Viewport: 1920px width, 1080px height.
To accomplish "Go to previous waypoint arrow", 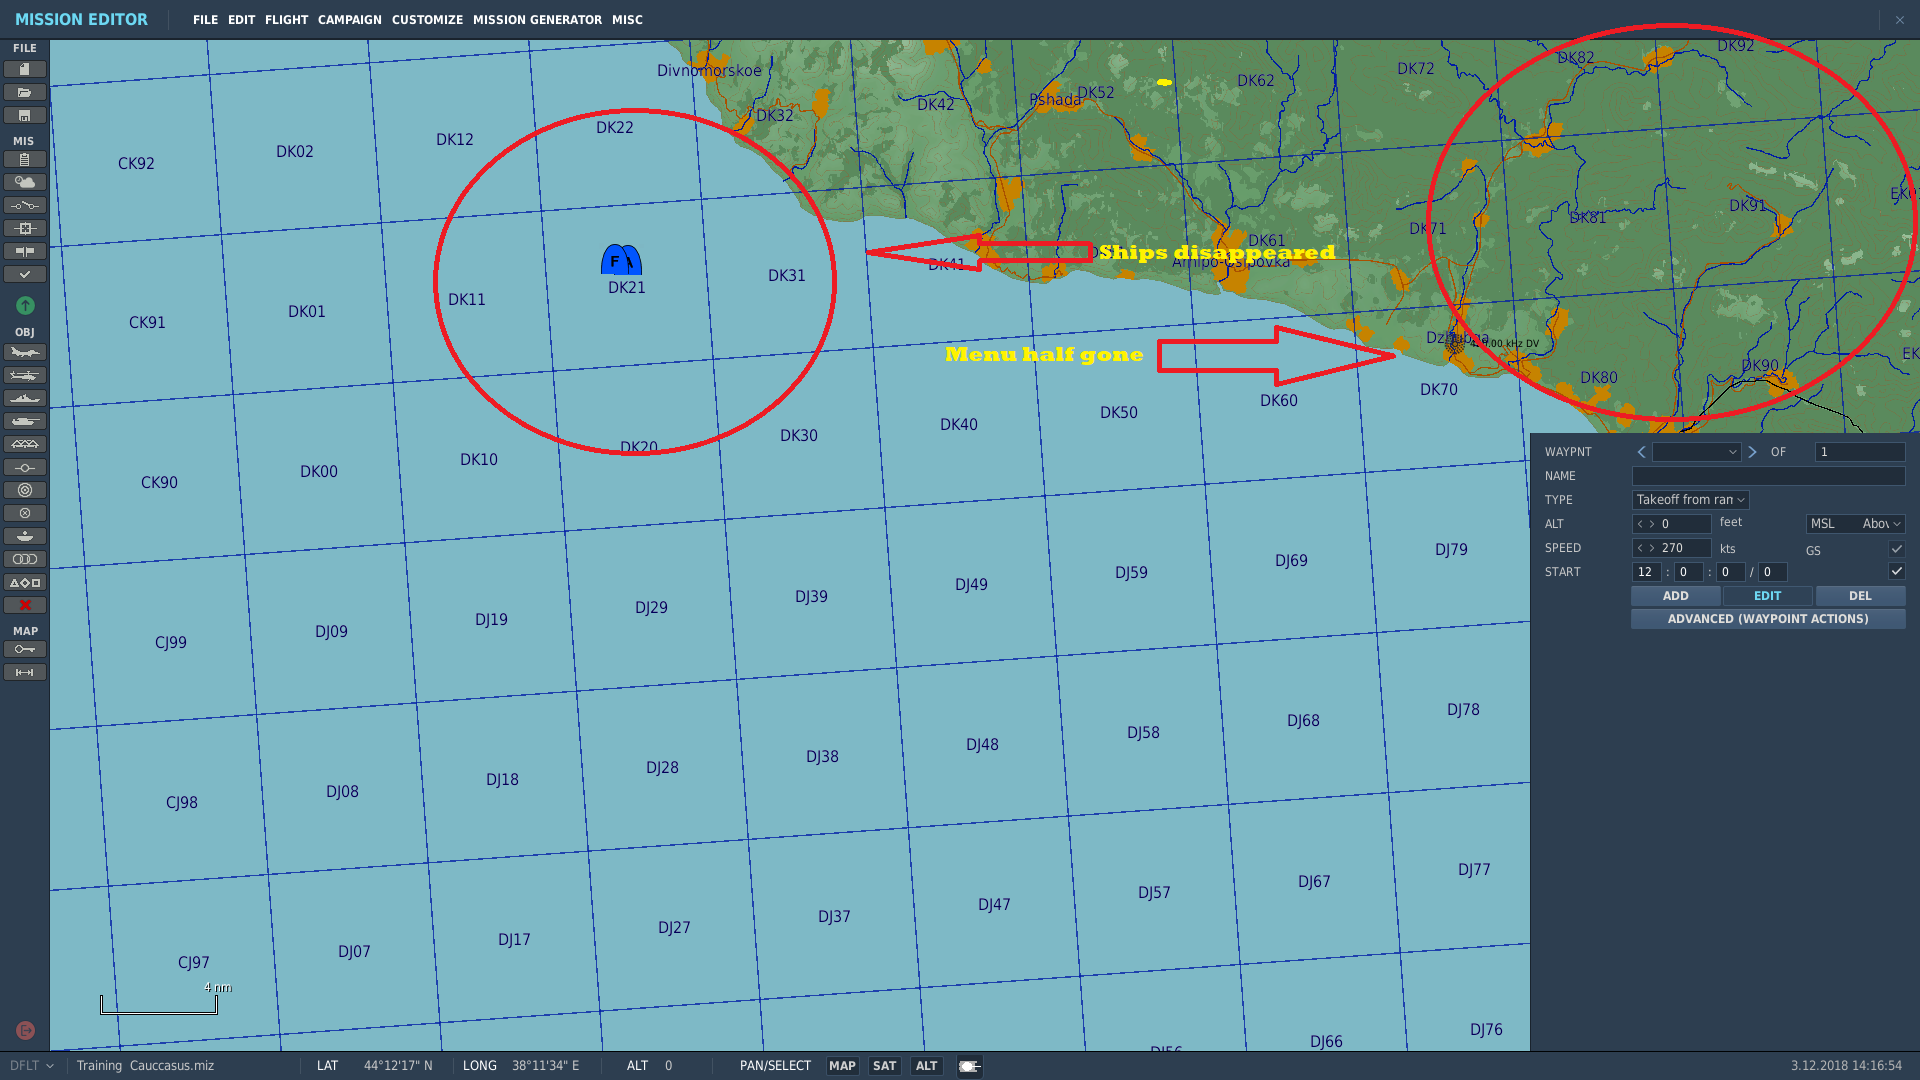I will [x=1641, y=452].
